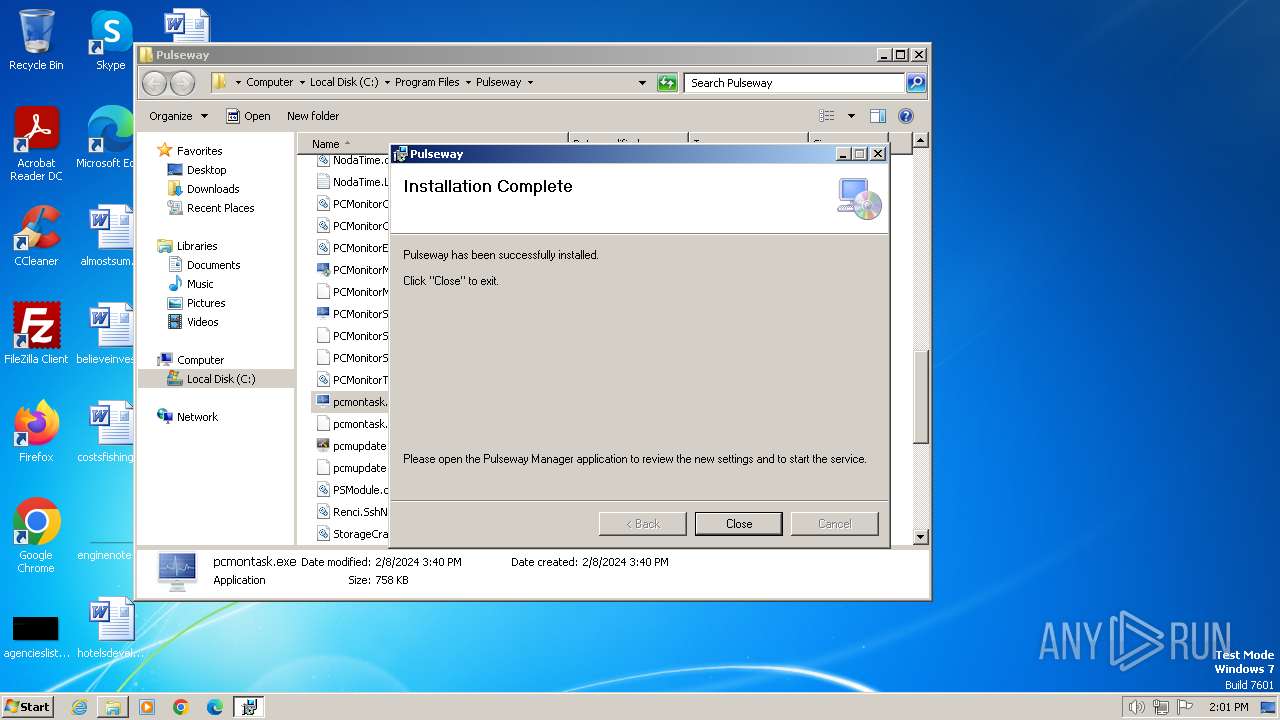The height and width of the screenshot is (720, 1280).
Task: Click the Search Pulseway field
Action: pyautogui.click(x=795, y=83)
